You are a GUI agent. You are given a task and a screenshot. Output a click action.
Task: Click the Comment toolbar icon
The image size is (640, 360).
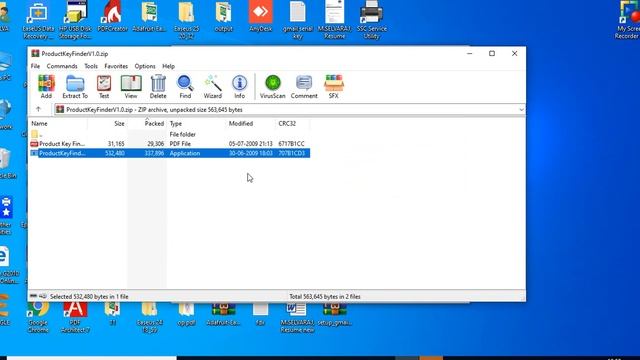[304, 87]
